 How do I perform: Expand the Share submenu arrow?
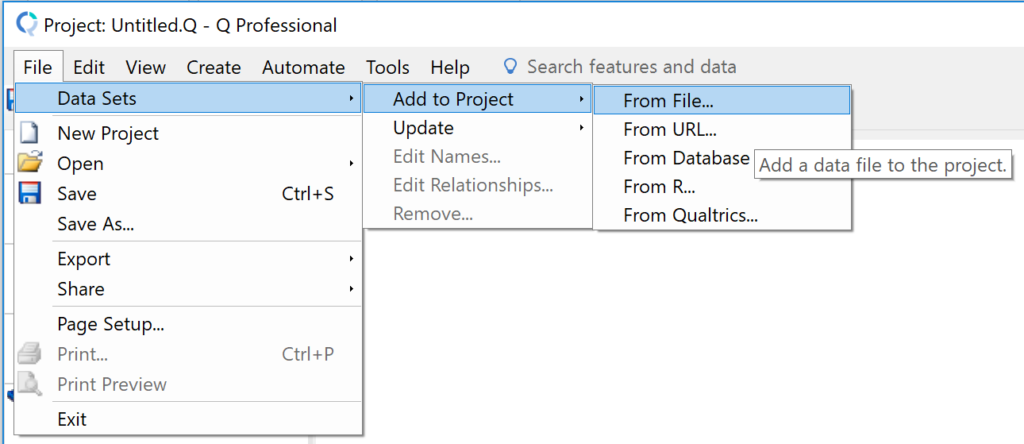tap(351, 288)
